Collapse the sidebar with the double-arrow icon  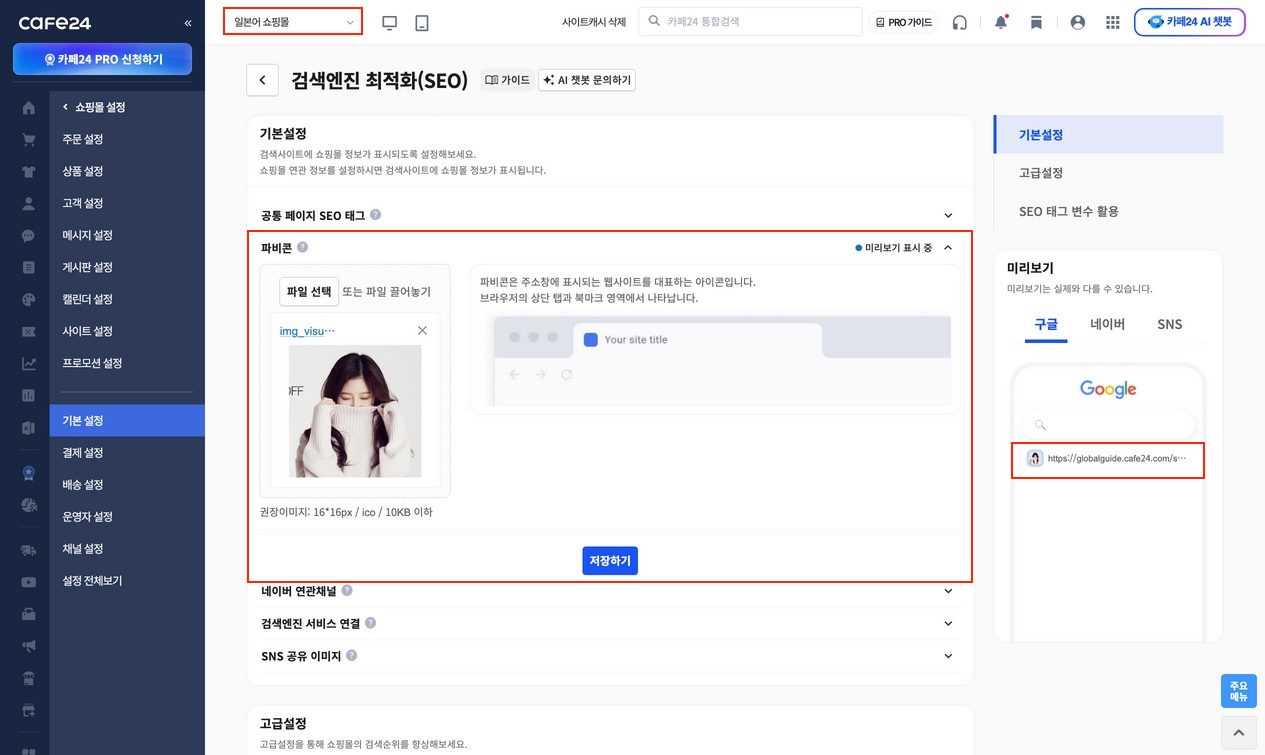tap(188, 23)
